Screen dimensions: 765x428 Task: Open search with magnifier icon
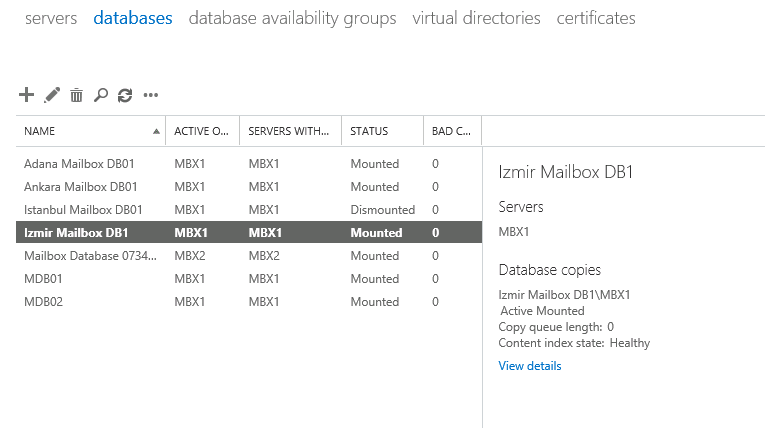tap(101, 95)
